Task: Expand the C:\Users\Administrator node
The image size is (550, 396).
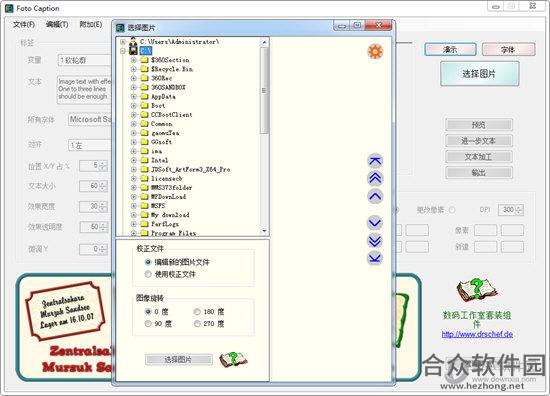Action: pos(123,42)
